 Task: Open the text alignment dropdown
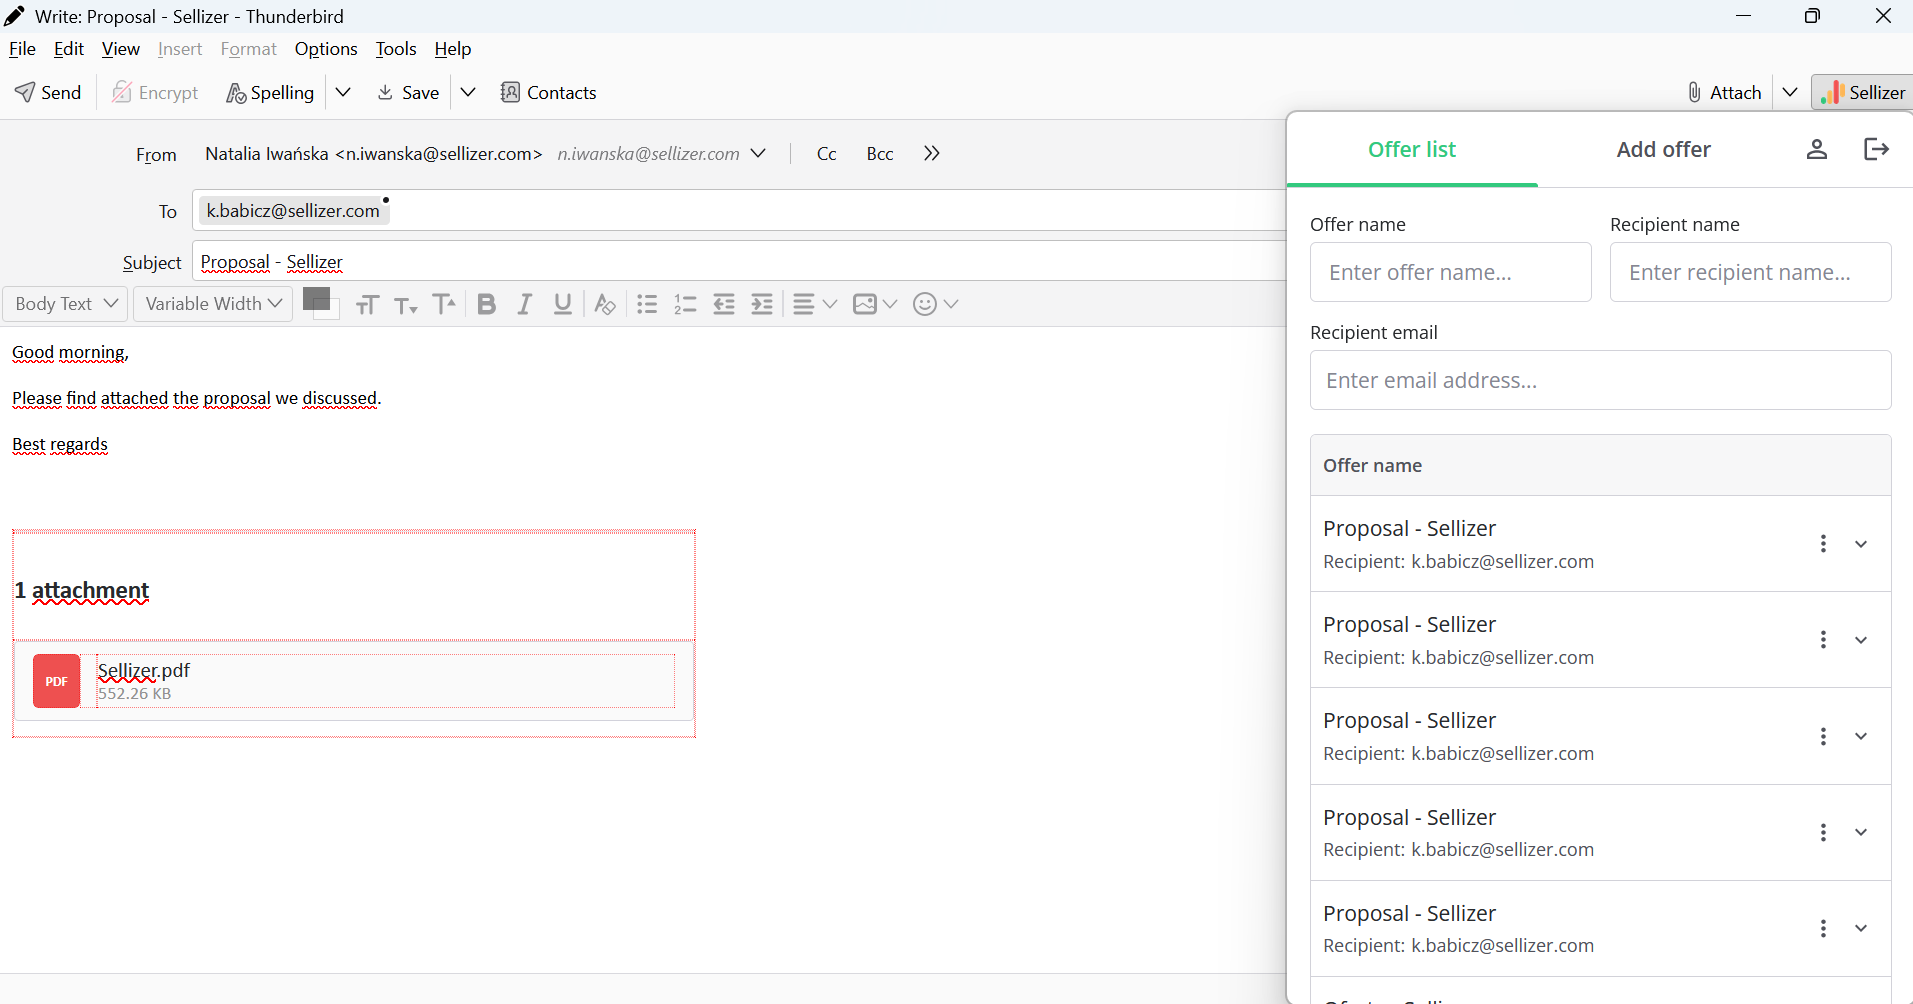pos(814,304)
